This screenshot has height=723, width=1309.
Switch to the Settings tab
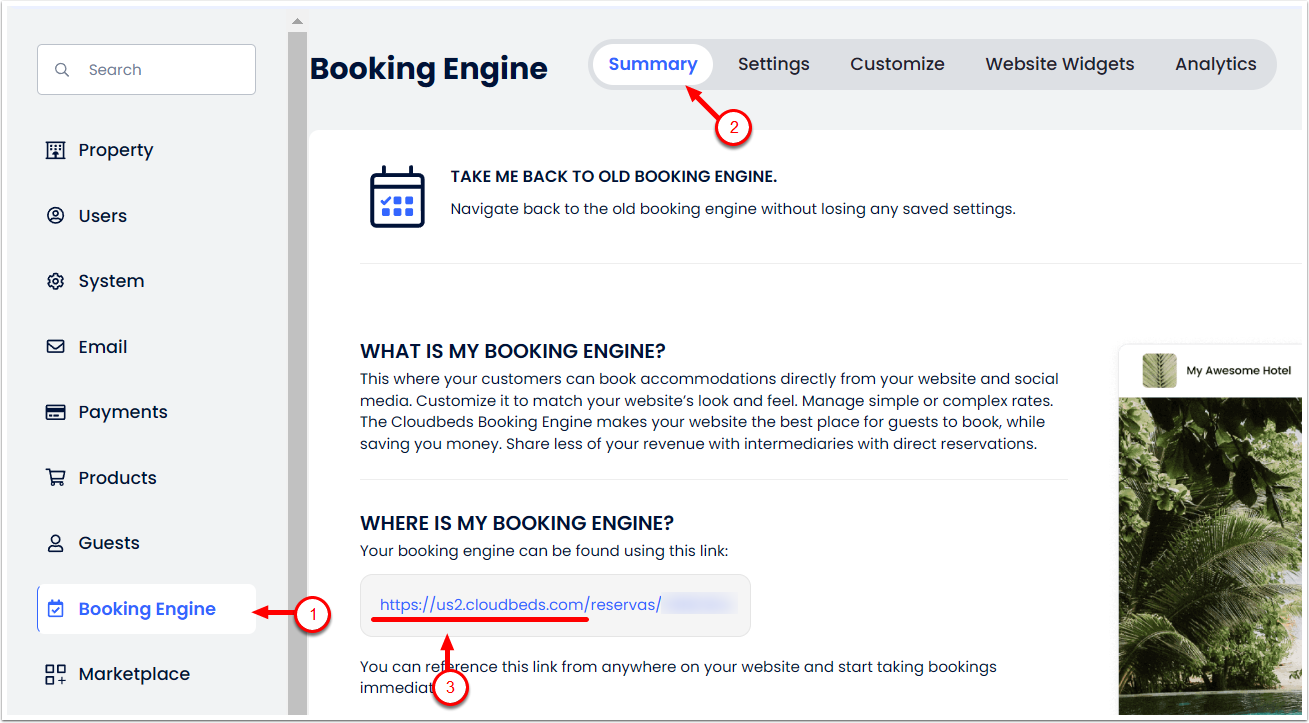773,64
